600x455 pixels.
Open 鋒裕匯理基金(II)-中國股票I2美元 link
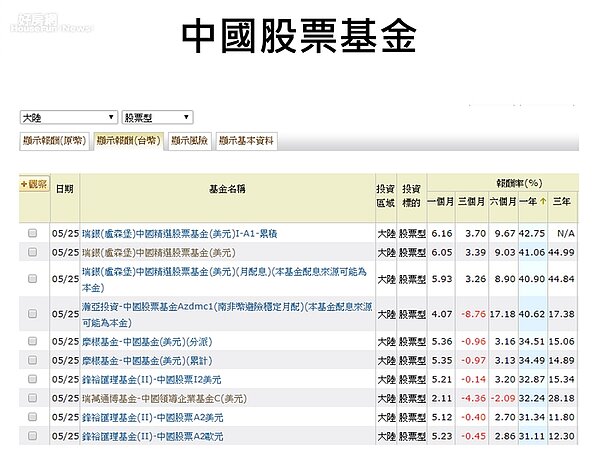click(152, 380)
